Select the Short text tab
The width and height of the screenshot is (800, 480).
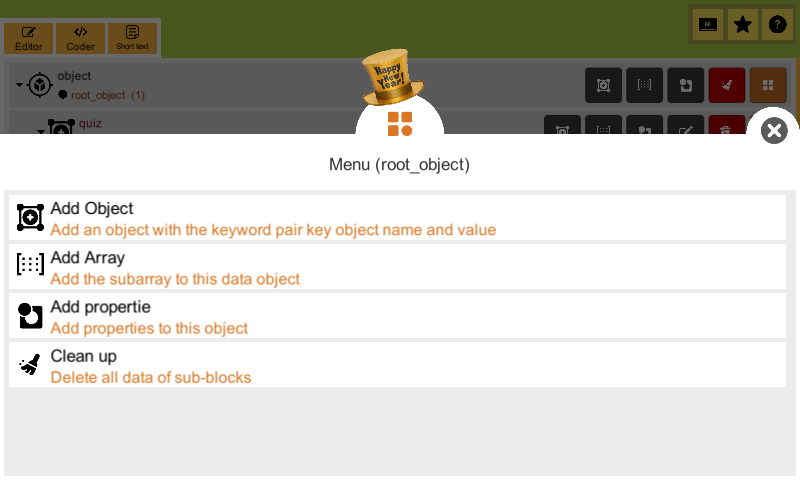(132, 38)
